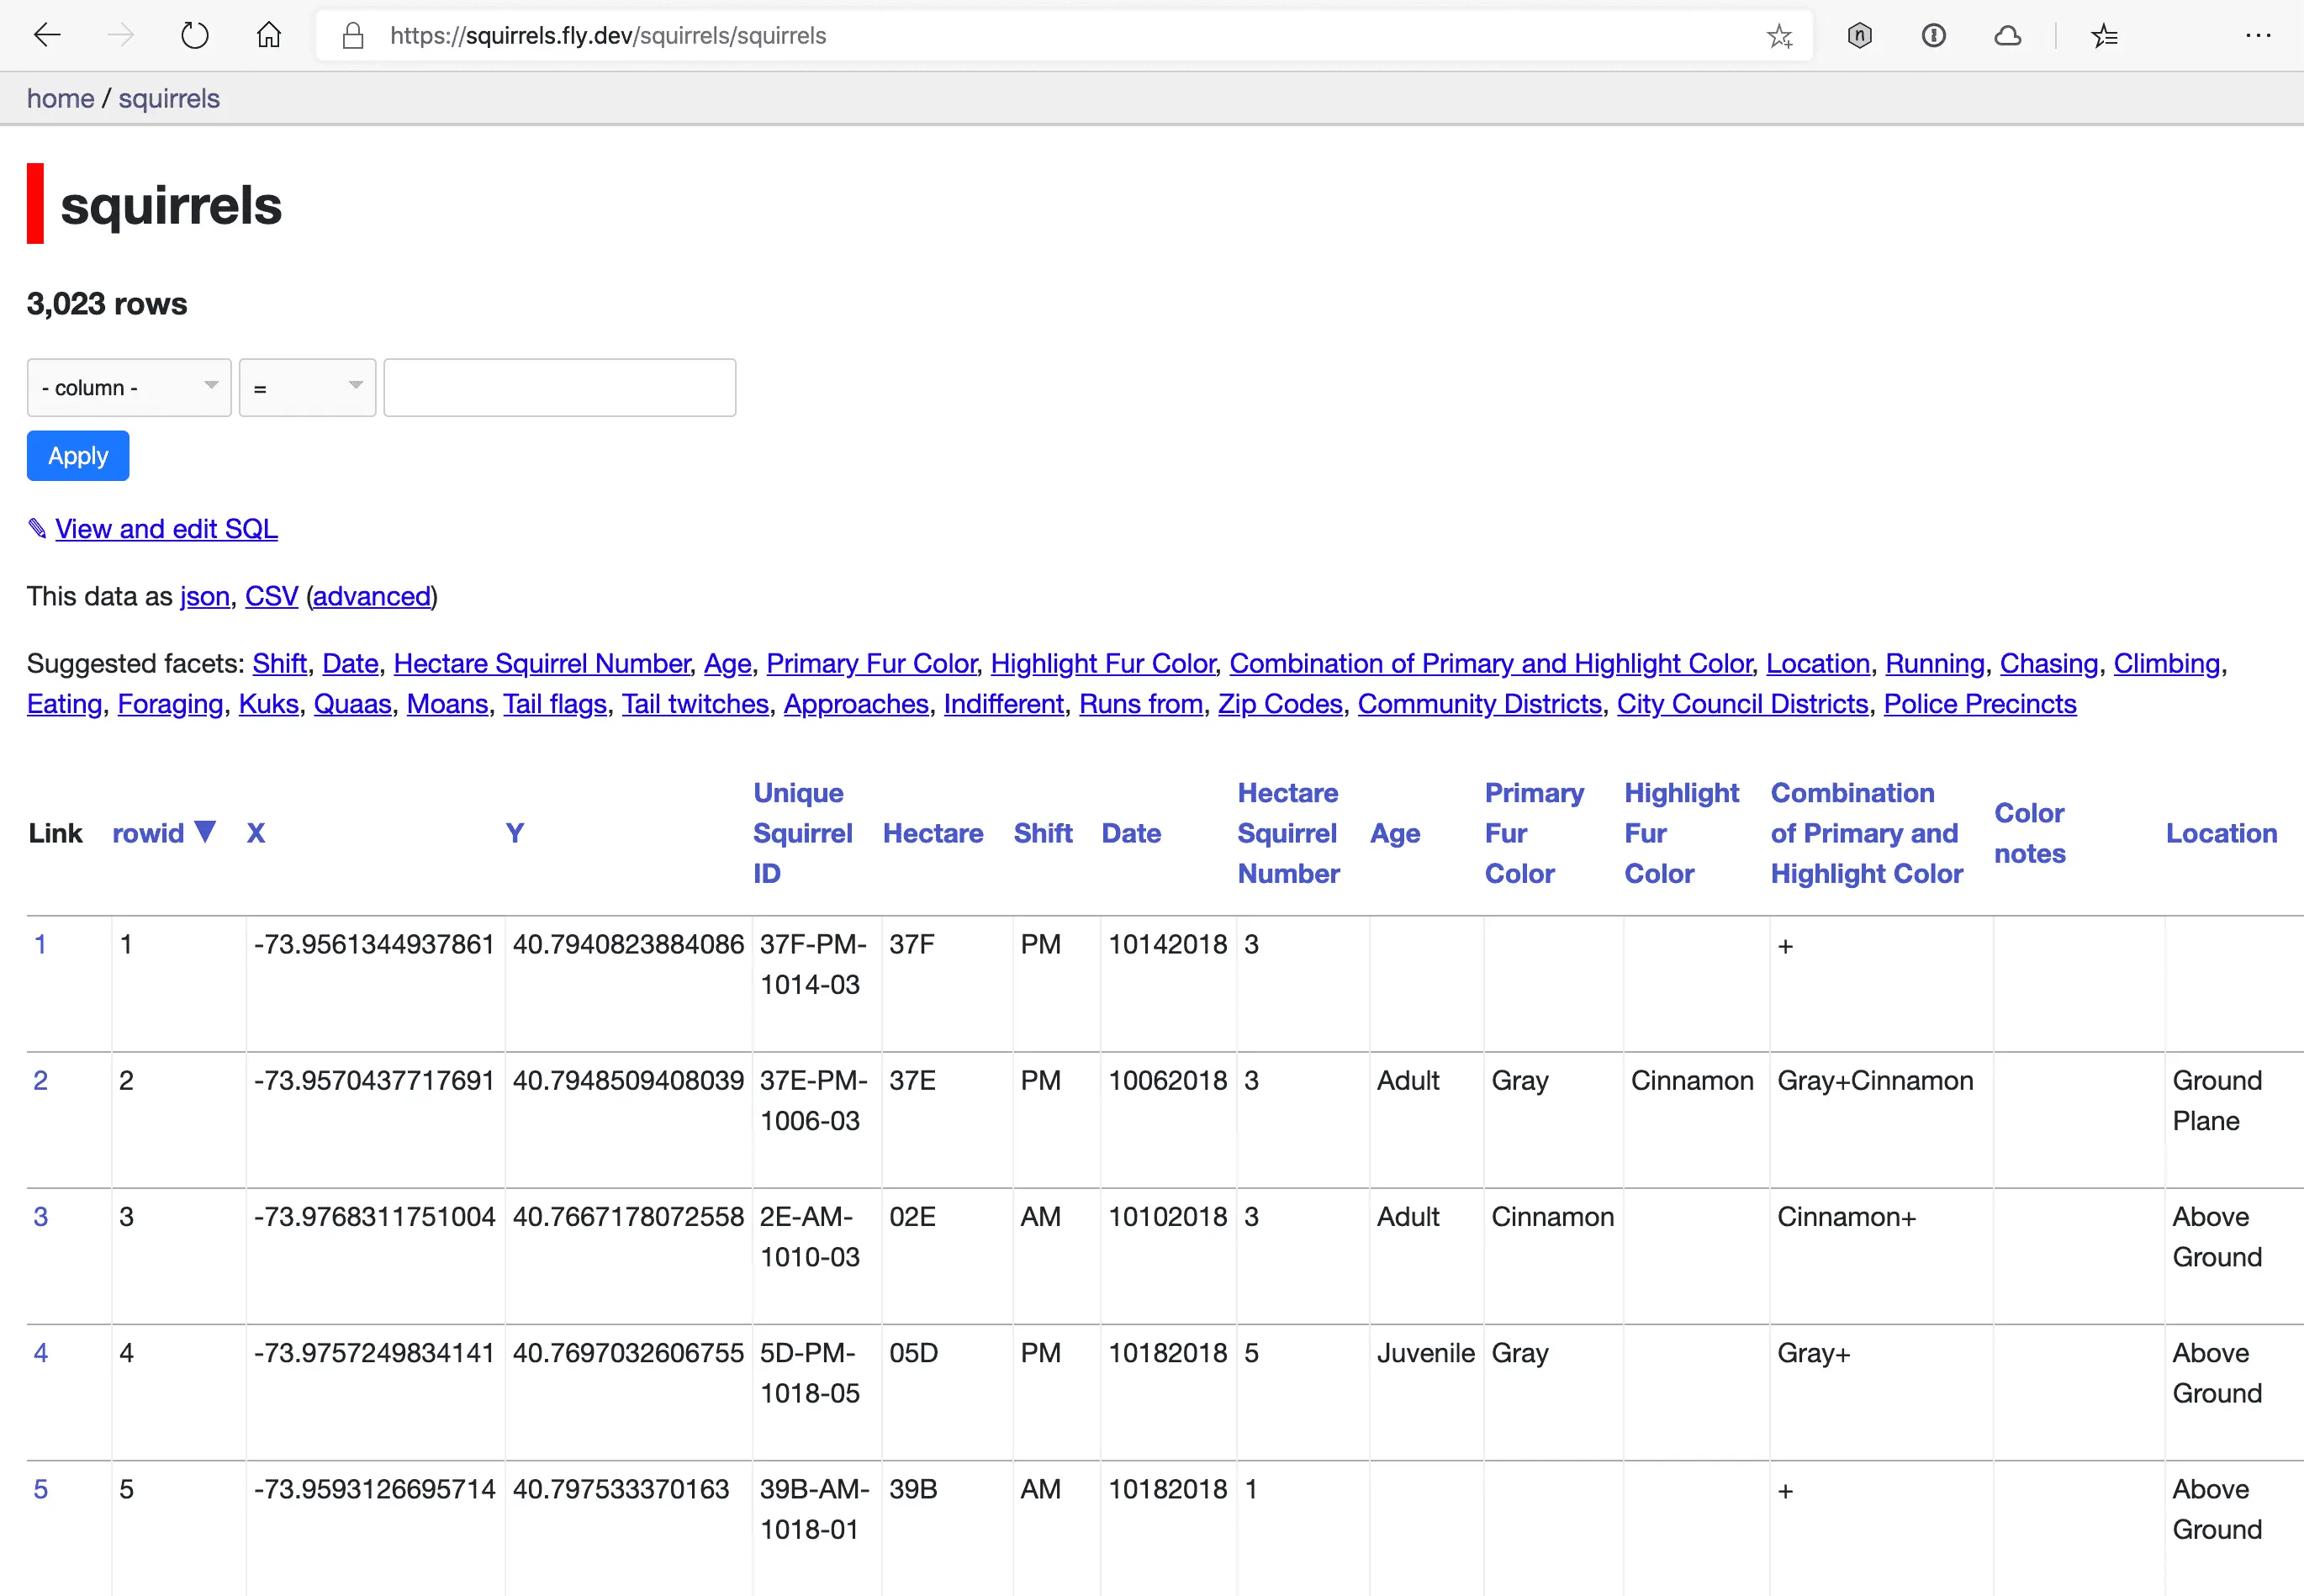Click the browser home icon
Screen dimensions: 2304x1596
pos(268,36)
